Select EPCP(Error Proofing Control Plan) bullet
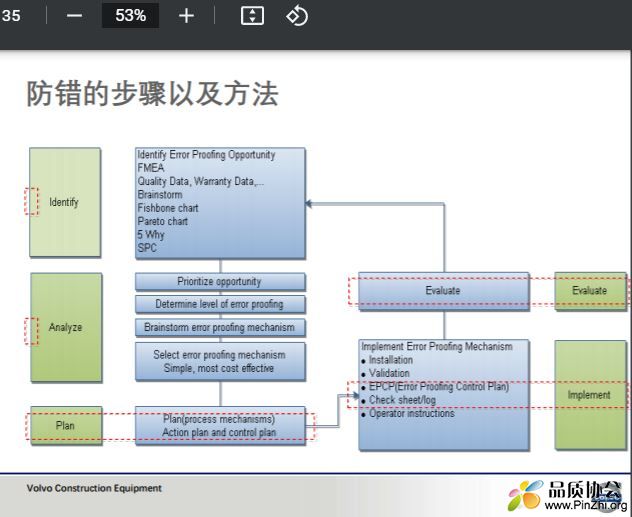The height and width of the screenshot is (517, 632). pyautogui.click(x=435, y=387)
